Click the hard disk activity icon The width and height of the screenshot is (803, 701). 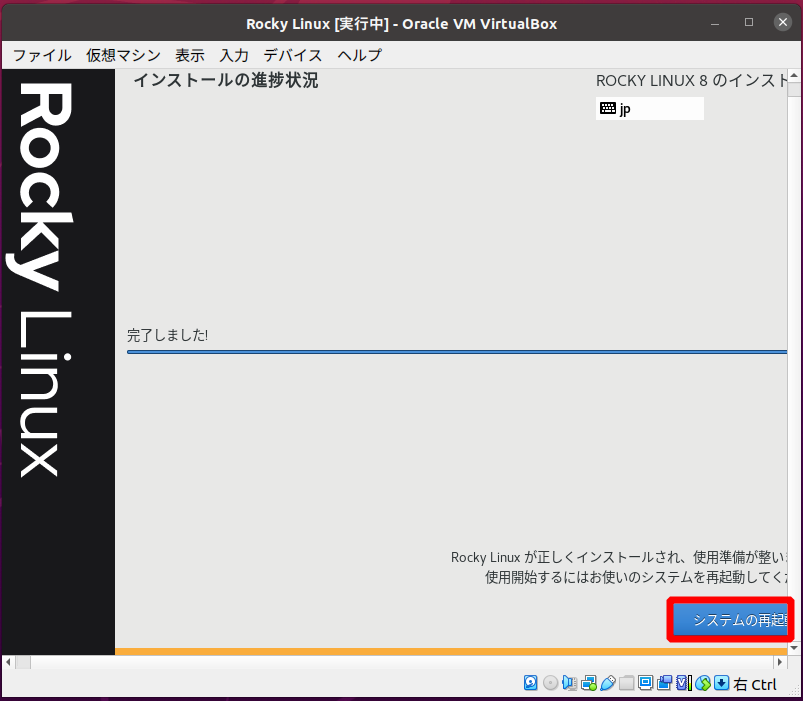(x=531, y=683)
